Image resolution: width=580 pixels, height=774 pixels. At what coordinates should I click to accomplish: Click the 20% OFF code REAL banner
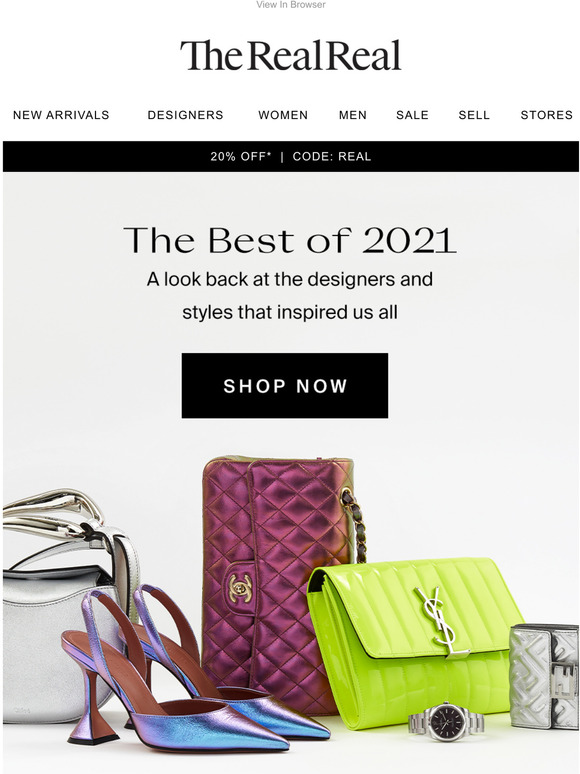291,156
